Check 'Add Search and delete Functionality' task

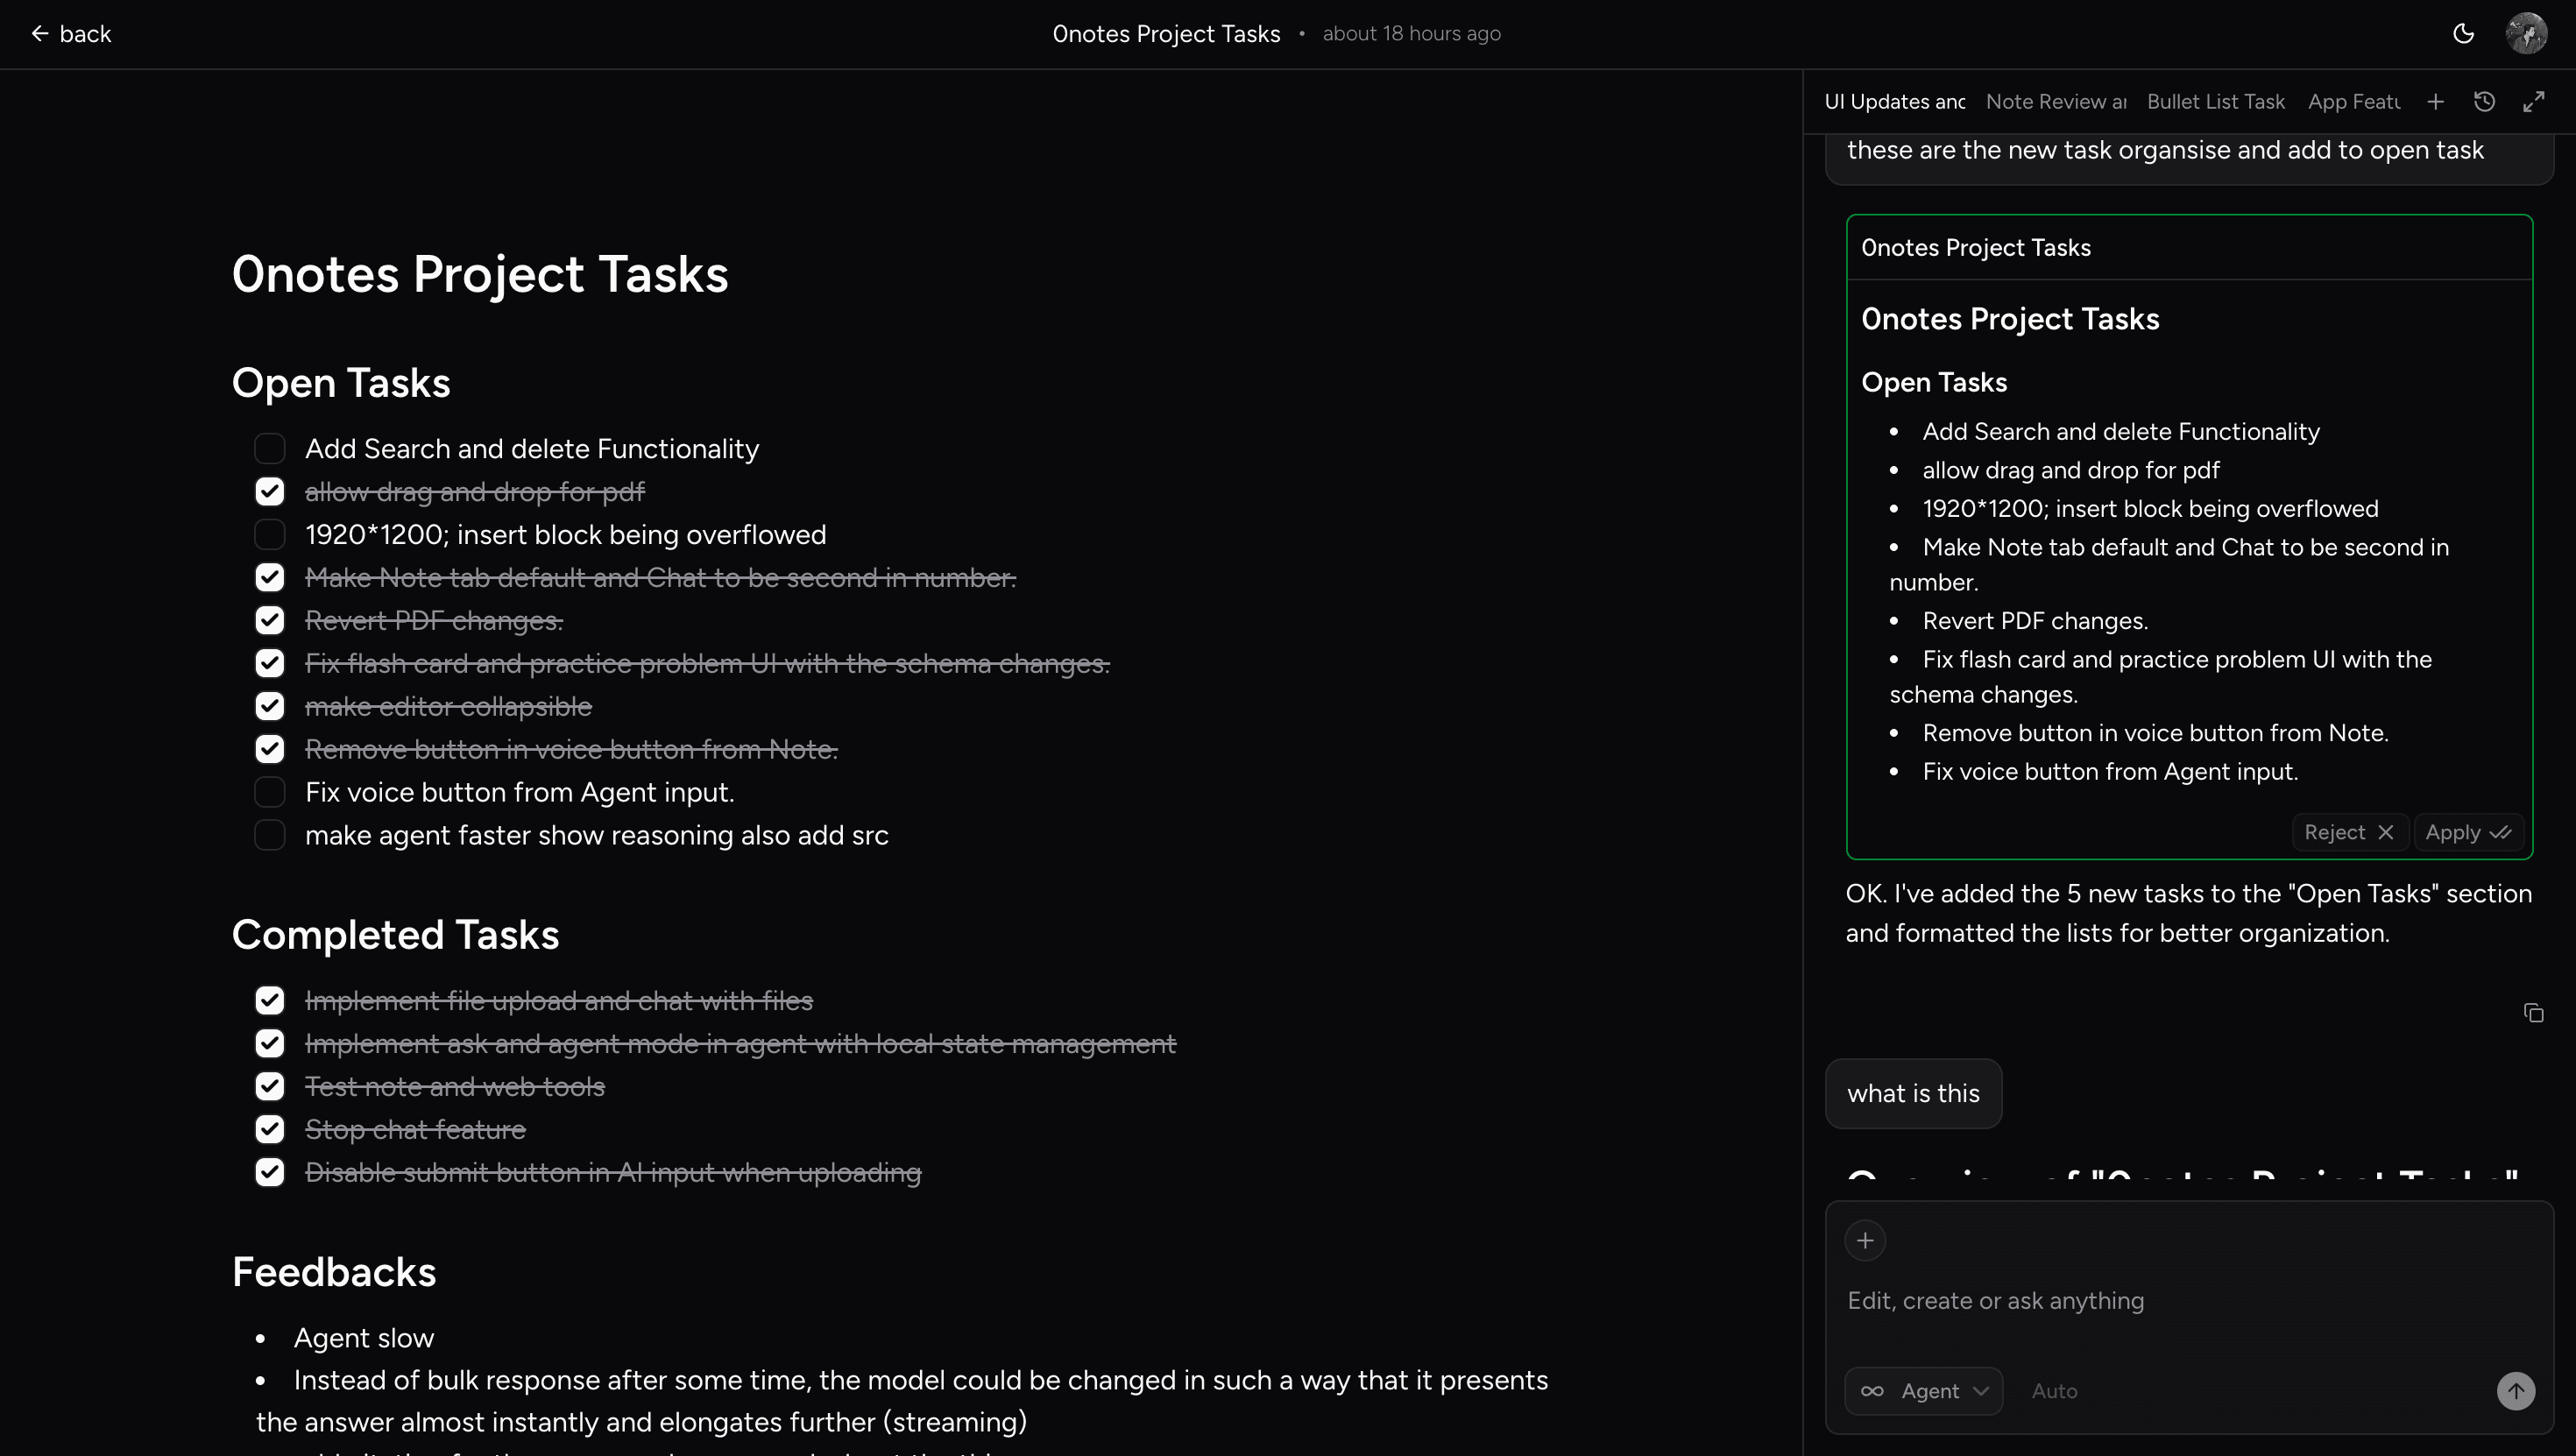coord(269,449)
